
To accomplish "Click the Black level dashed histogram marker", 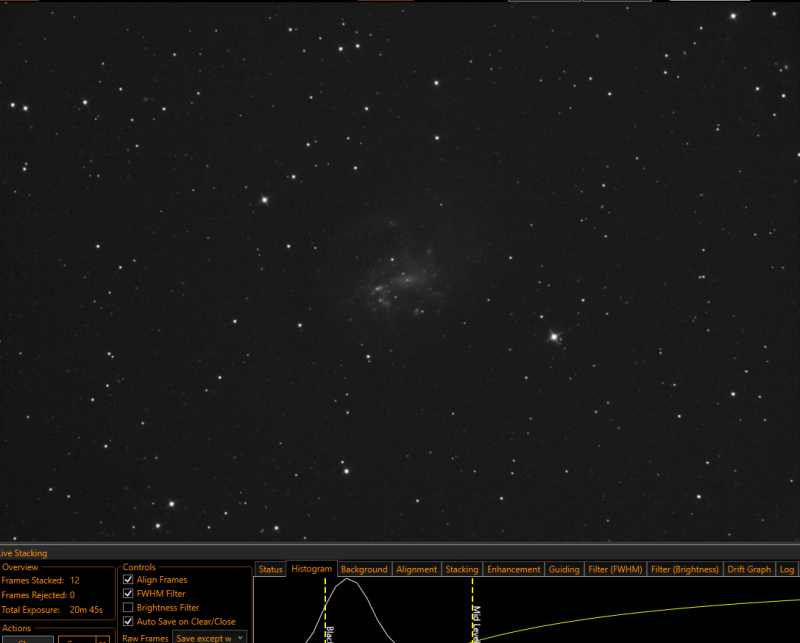I will 325,610.
